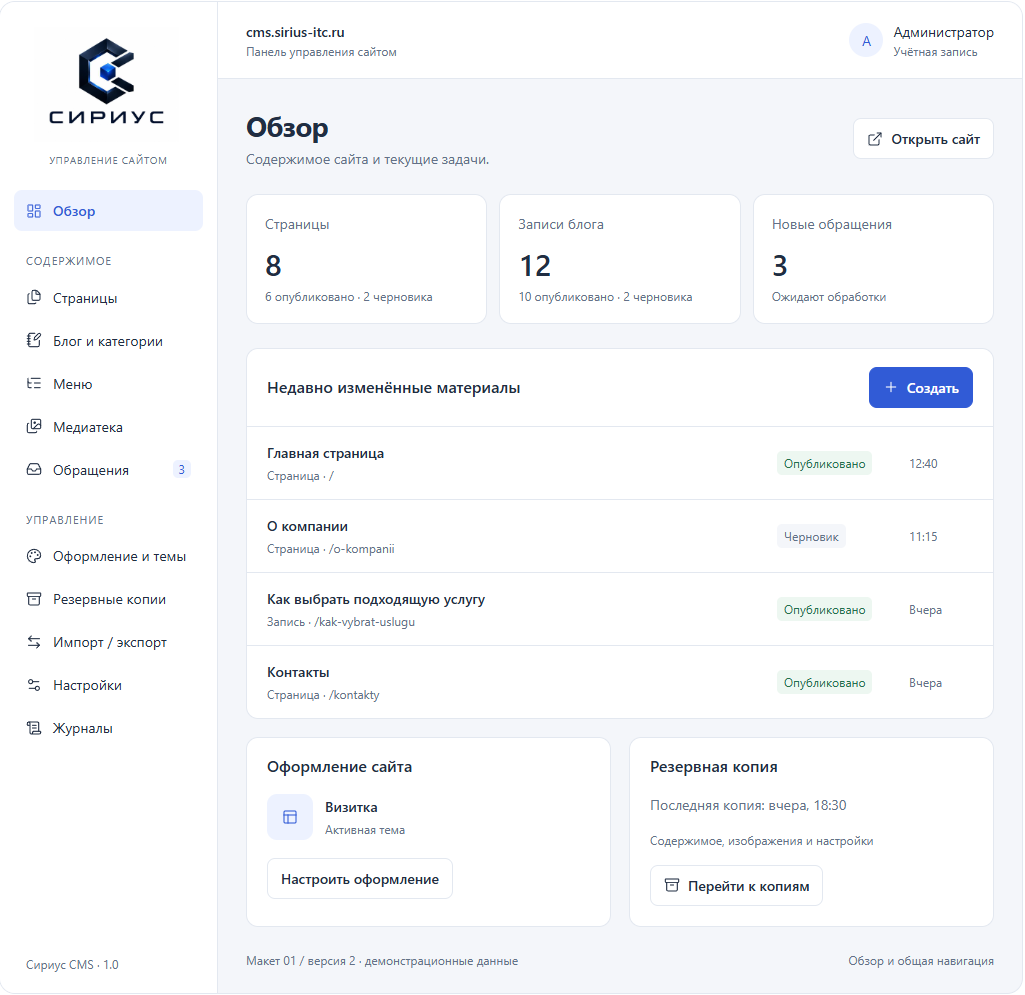
Task: Click the Страницы pages icon in sidebar
Action: coord(34,298)
